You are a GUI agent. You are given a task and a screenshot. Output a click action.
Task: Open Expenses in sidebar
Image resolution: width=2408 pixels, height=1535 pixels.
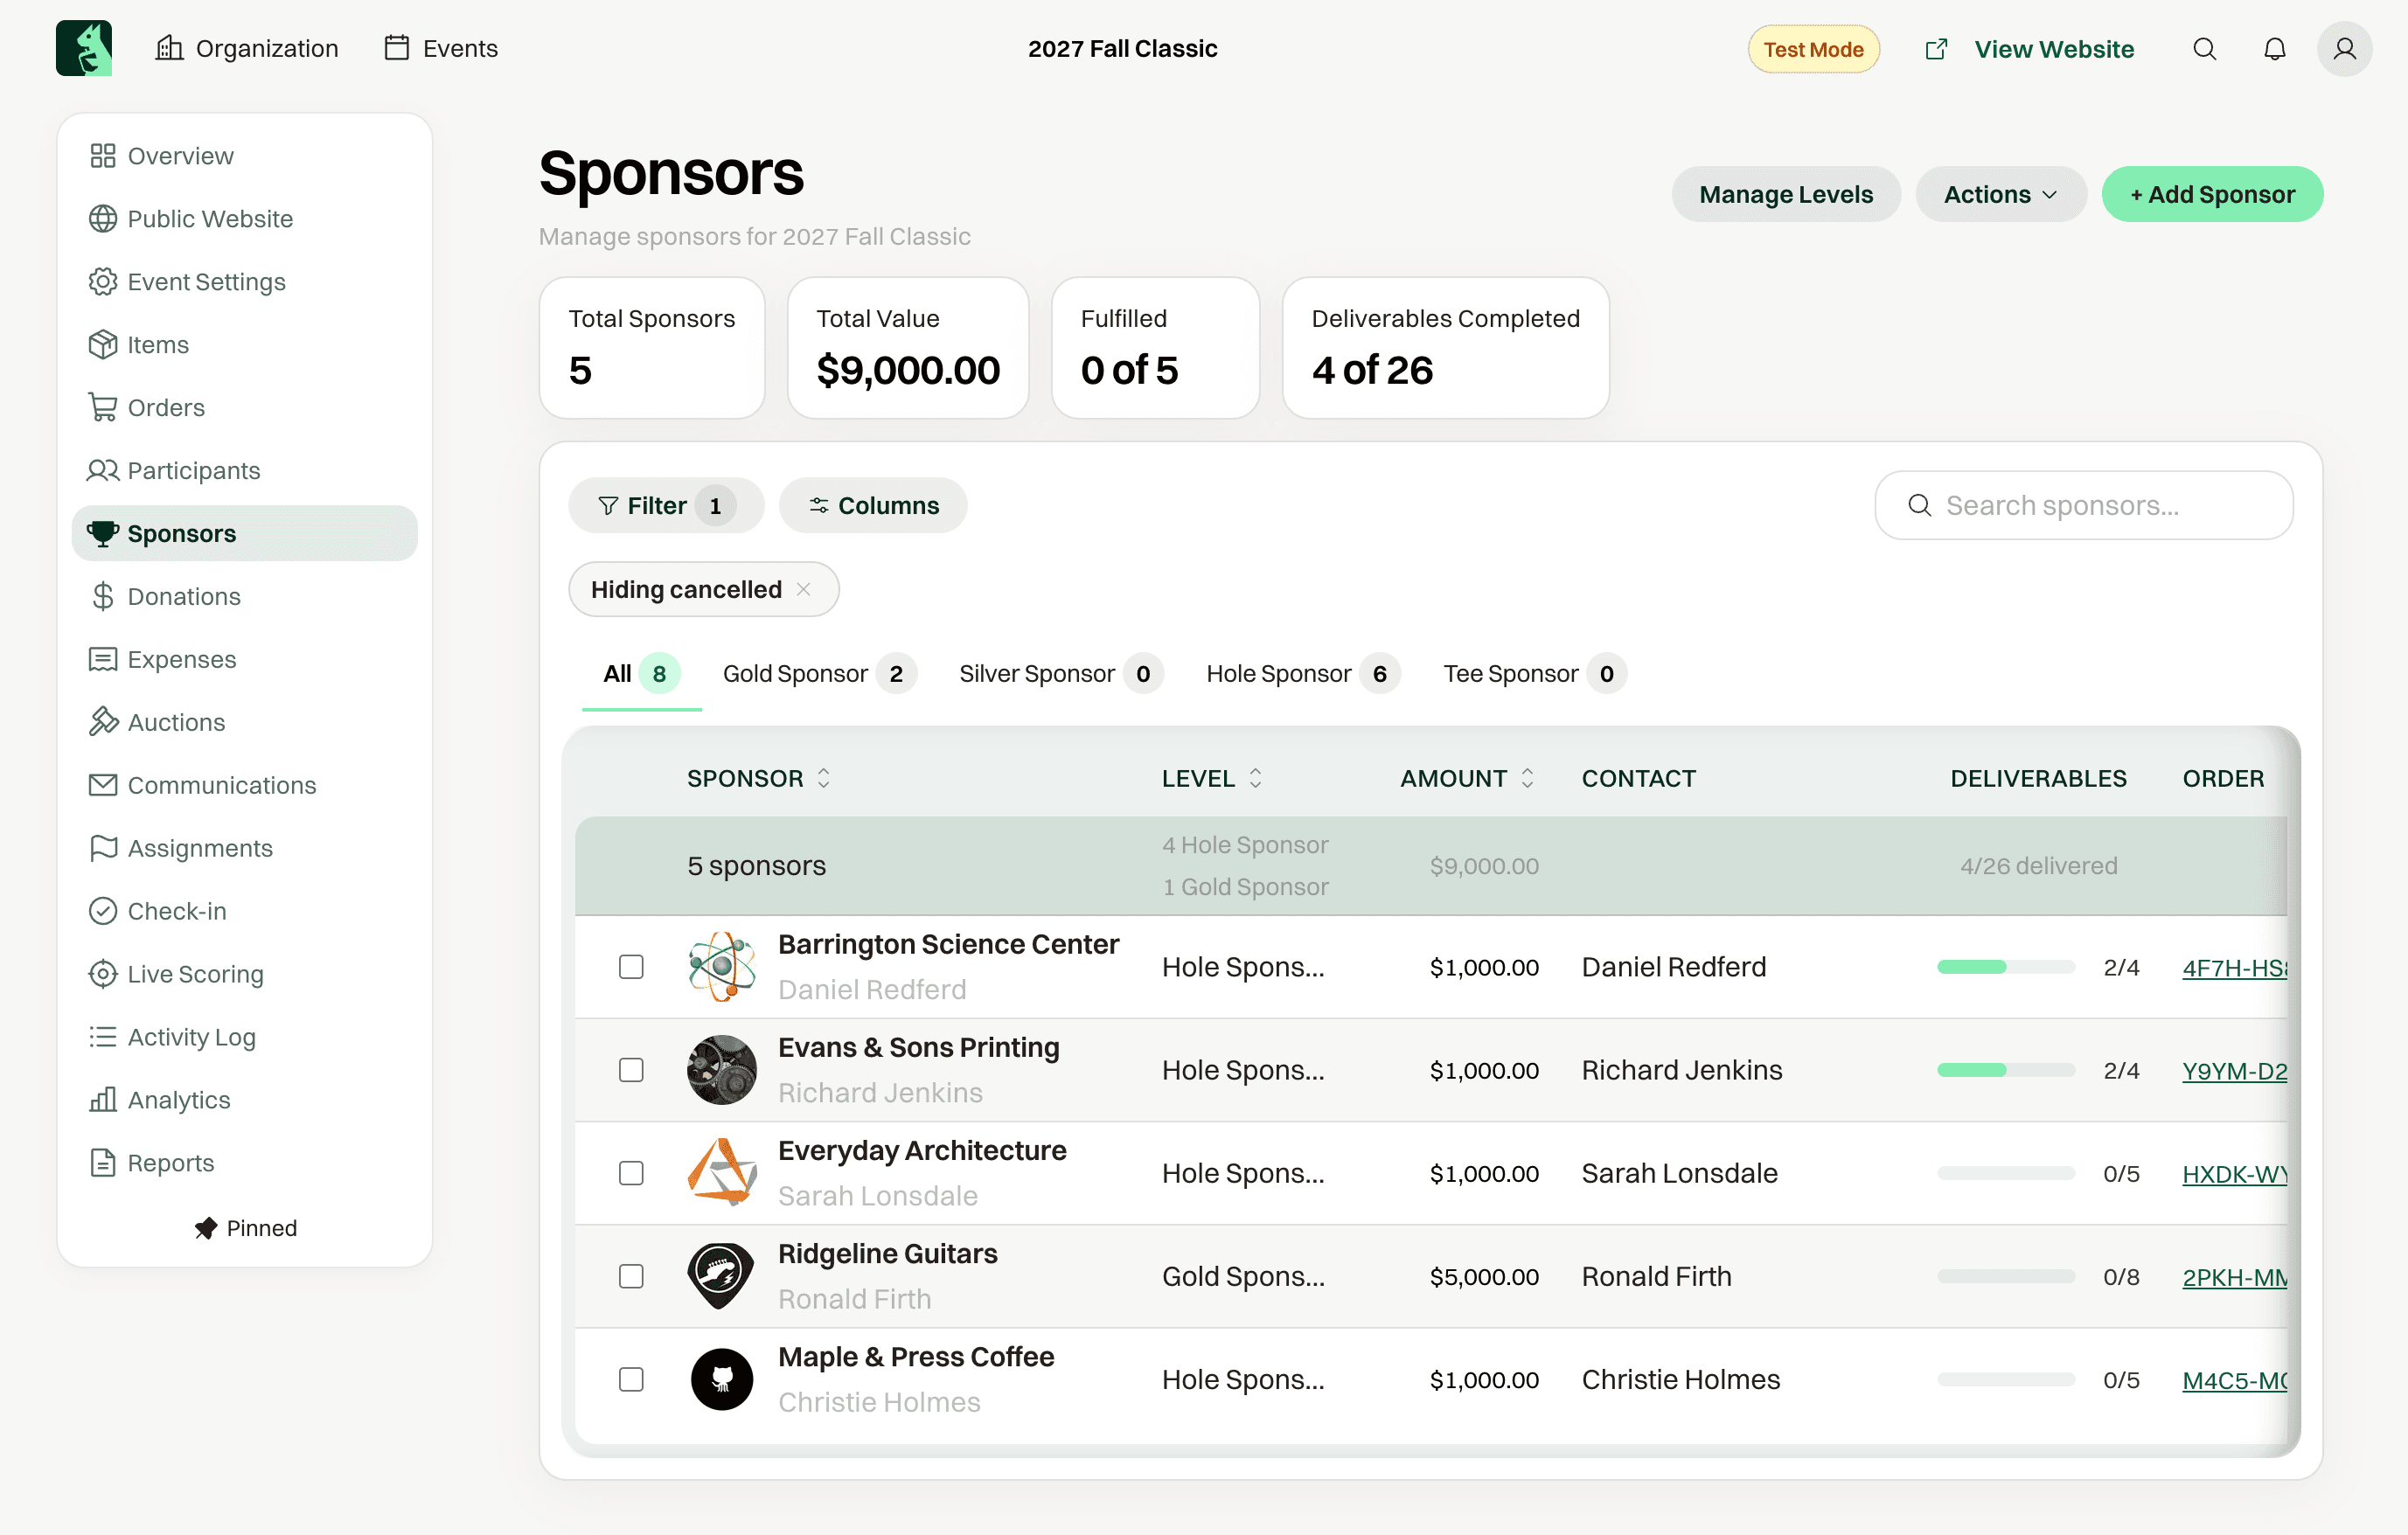coord(245,660)
